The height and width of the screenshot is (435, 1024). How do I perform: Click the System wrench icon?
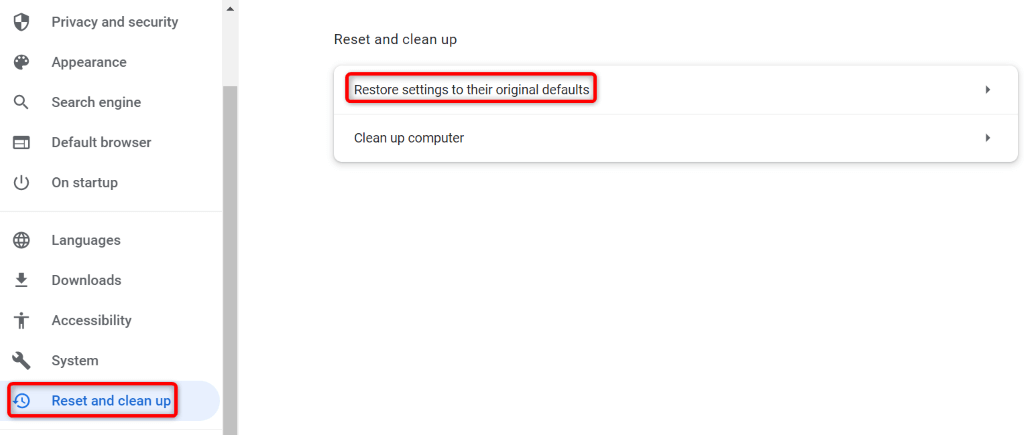click(21, 360)
